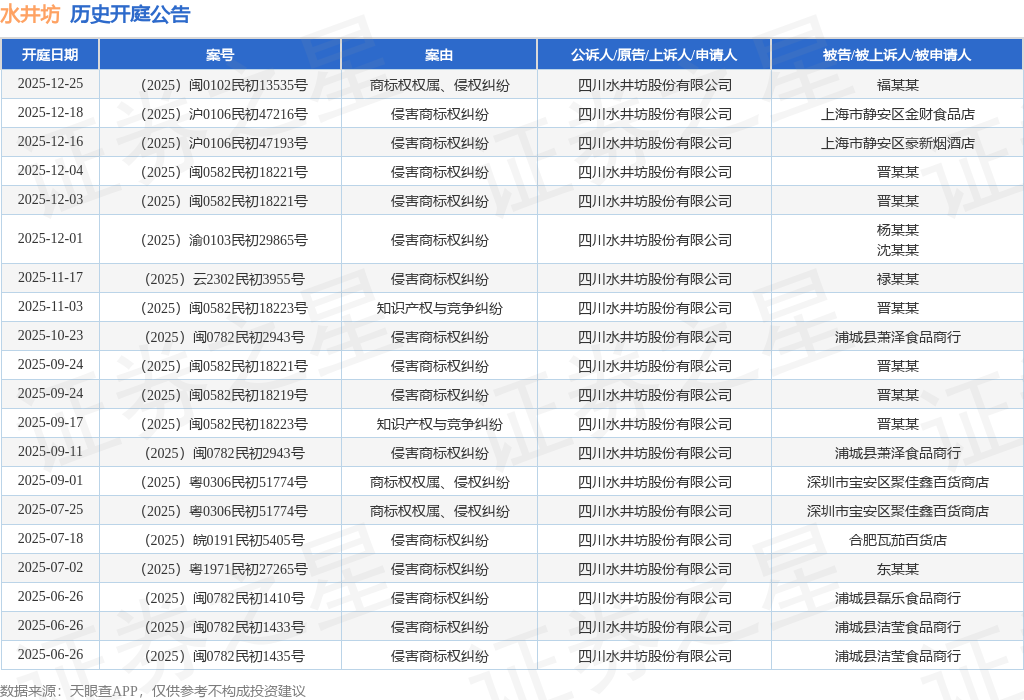Screen dimensions: 1024x700
Task: Click defendant 上海市静安区豪新烟酒店
Action: point(897,143)
